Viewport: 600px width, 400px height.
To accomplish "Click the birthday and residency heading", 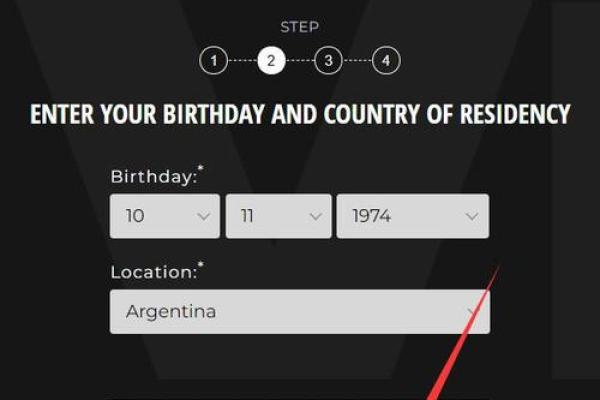I will click(x=300, y=114).
